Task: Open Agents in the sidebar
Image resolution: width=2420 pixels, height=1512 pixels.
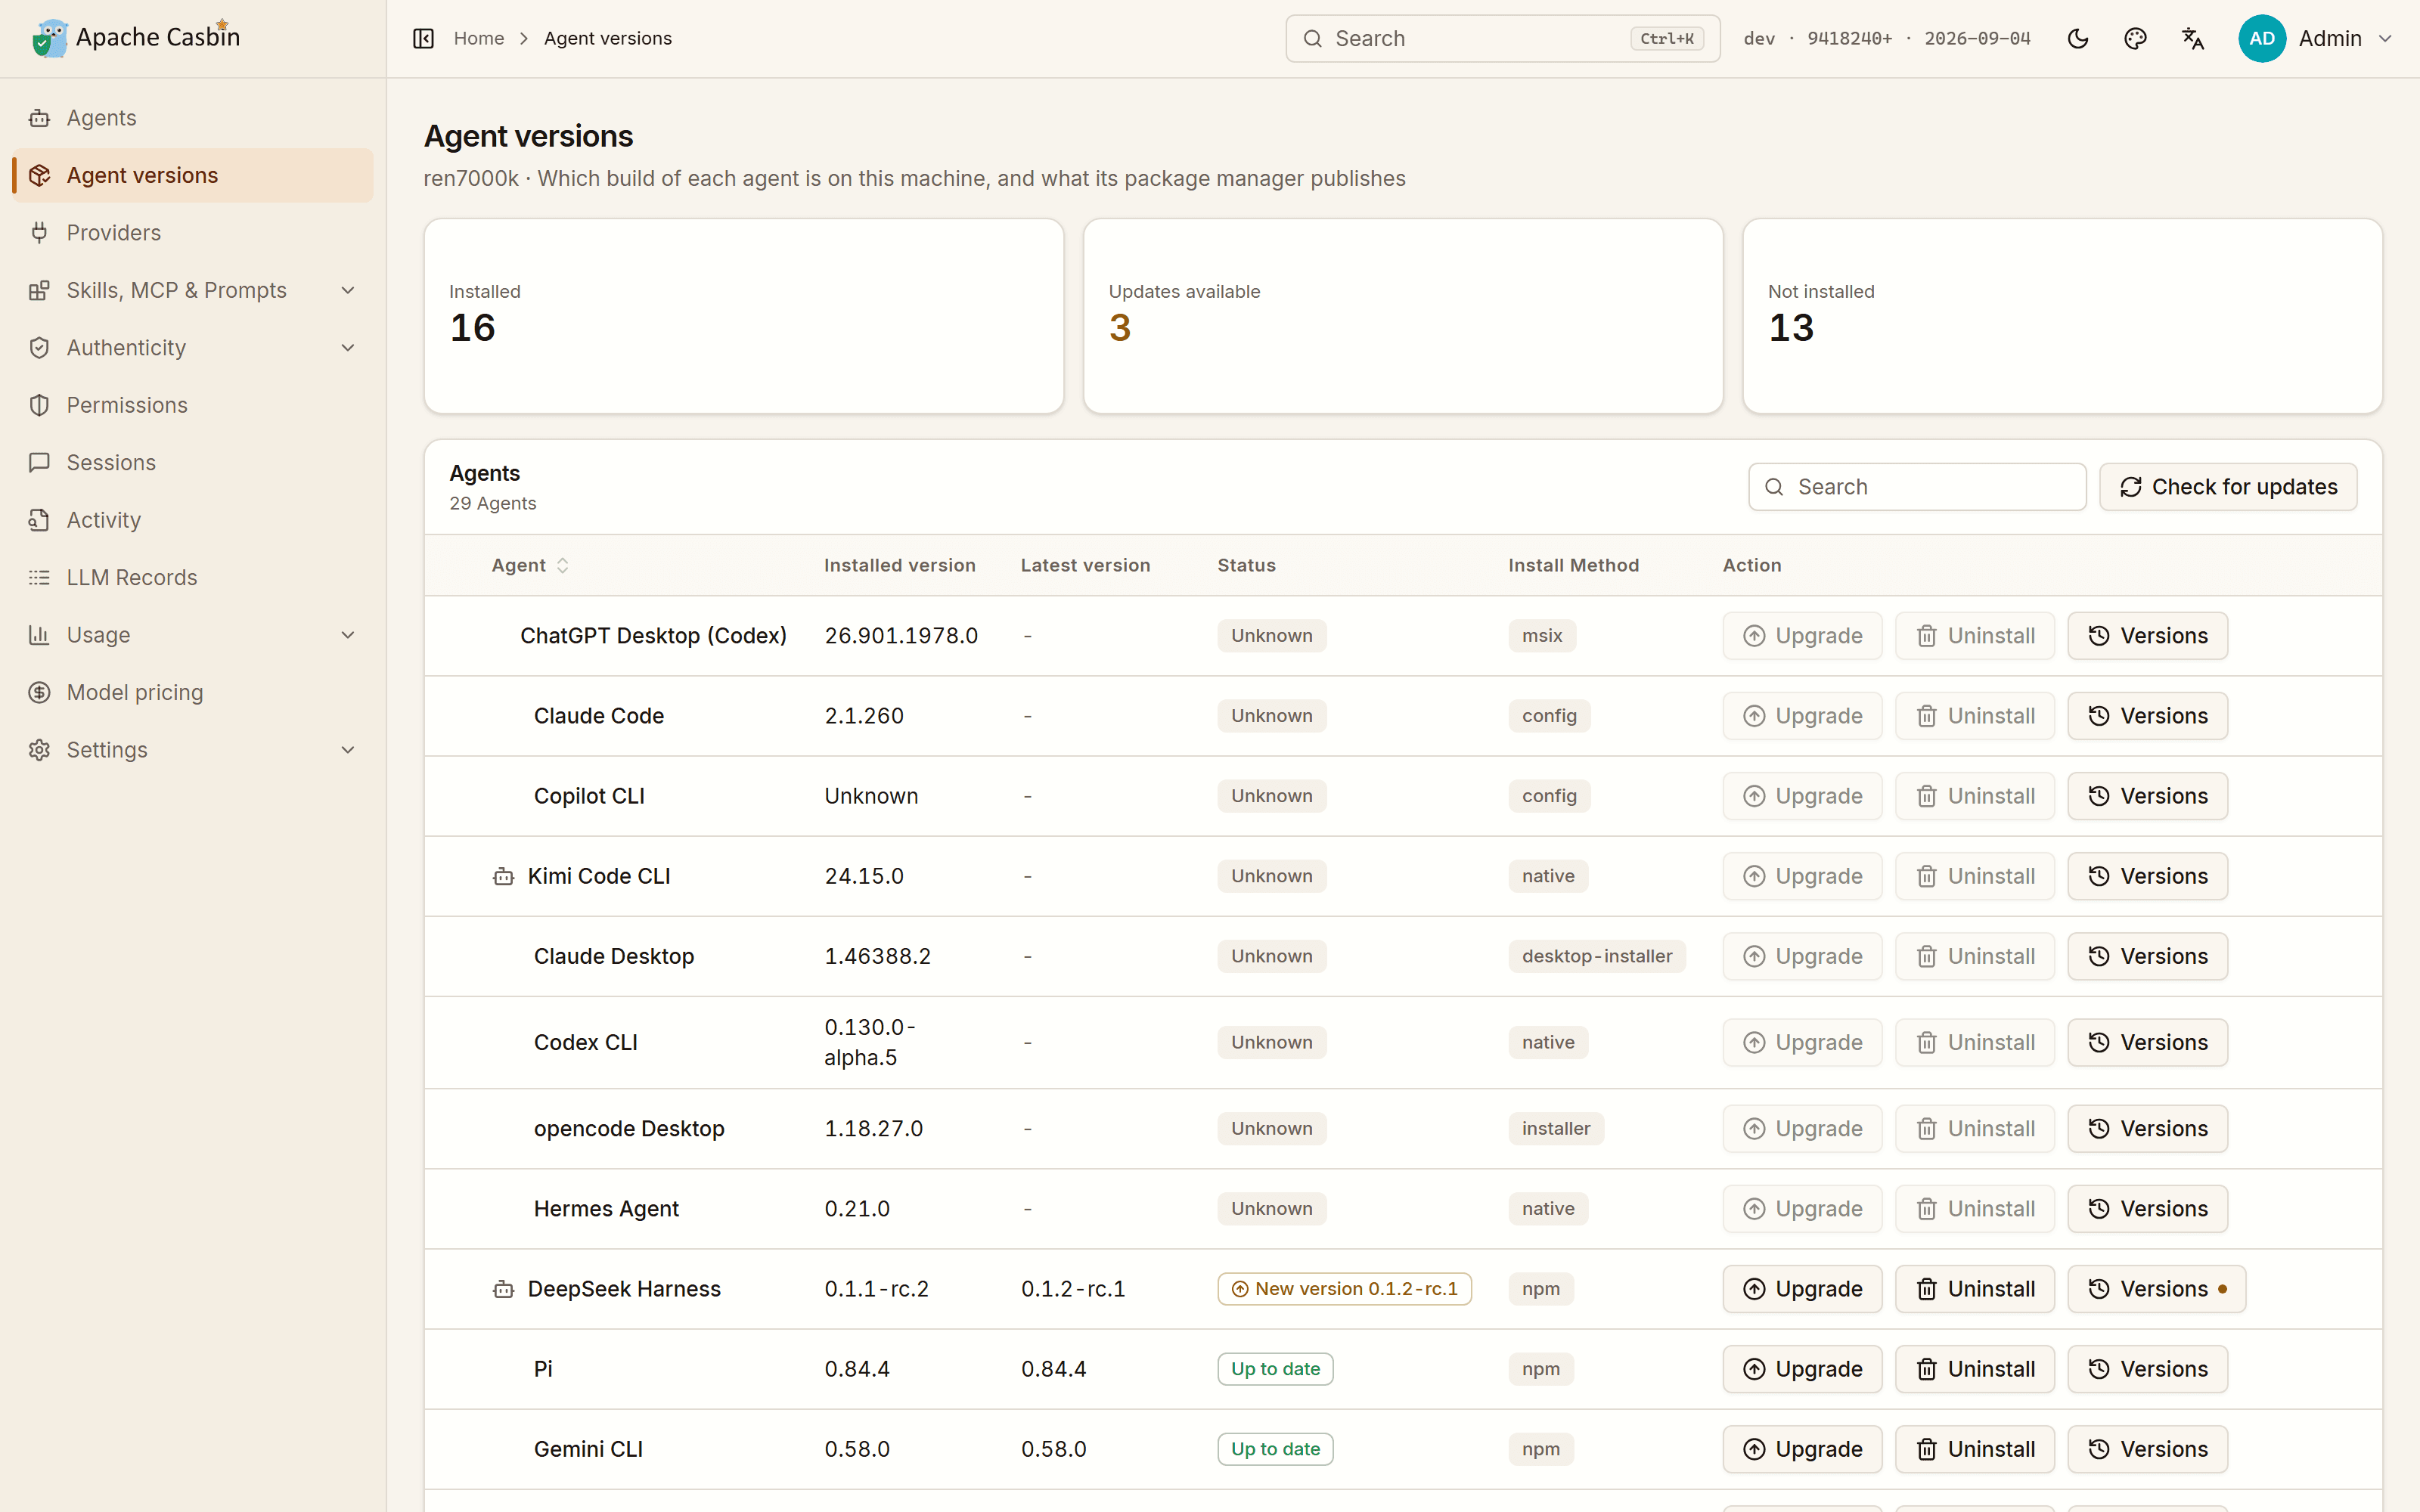Action: [x=193, y=118]
